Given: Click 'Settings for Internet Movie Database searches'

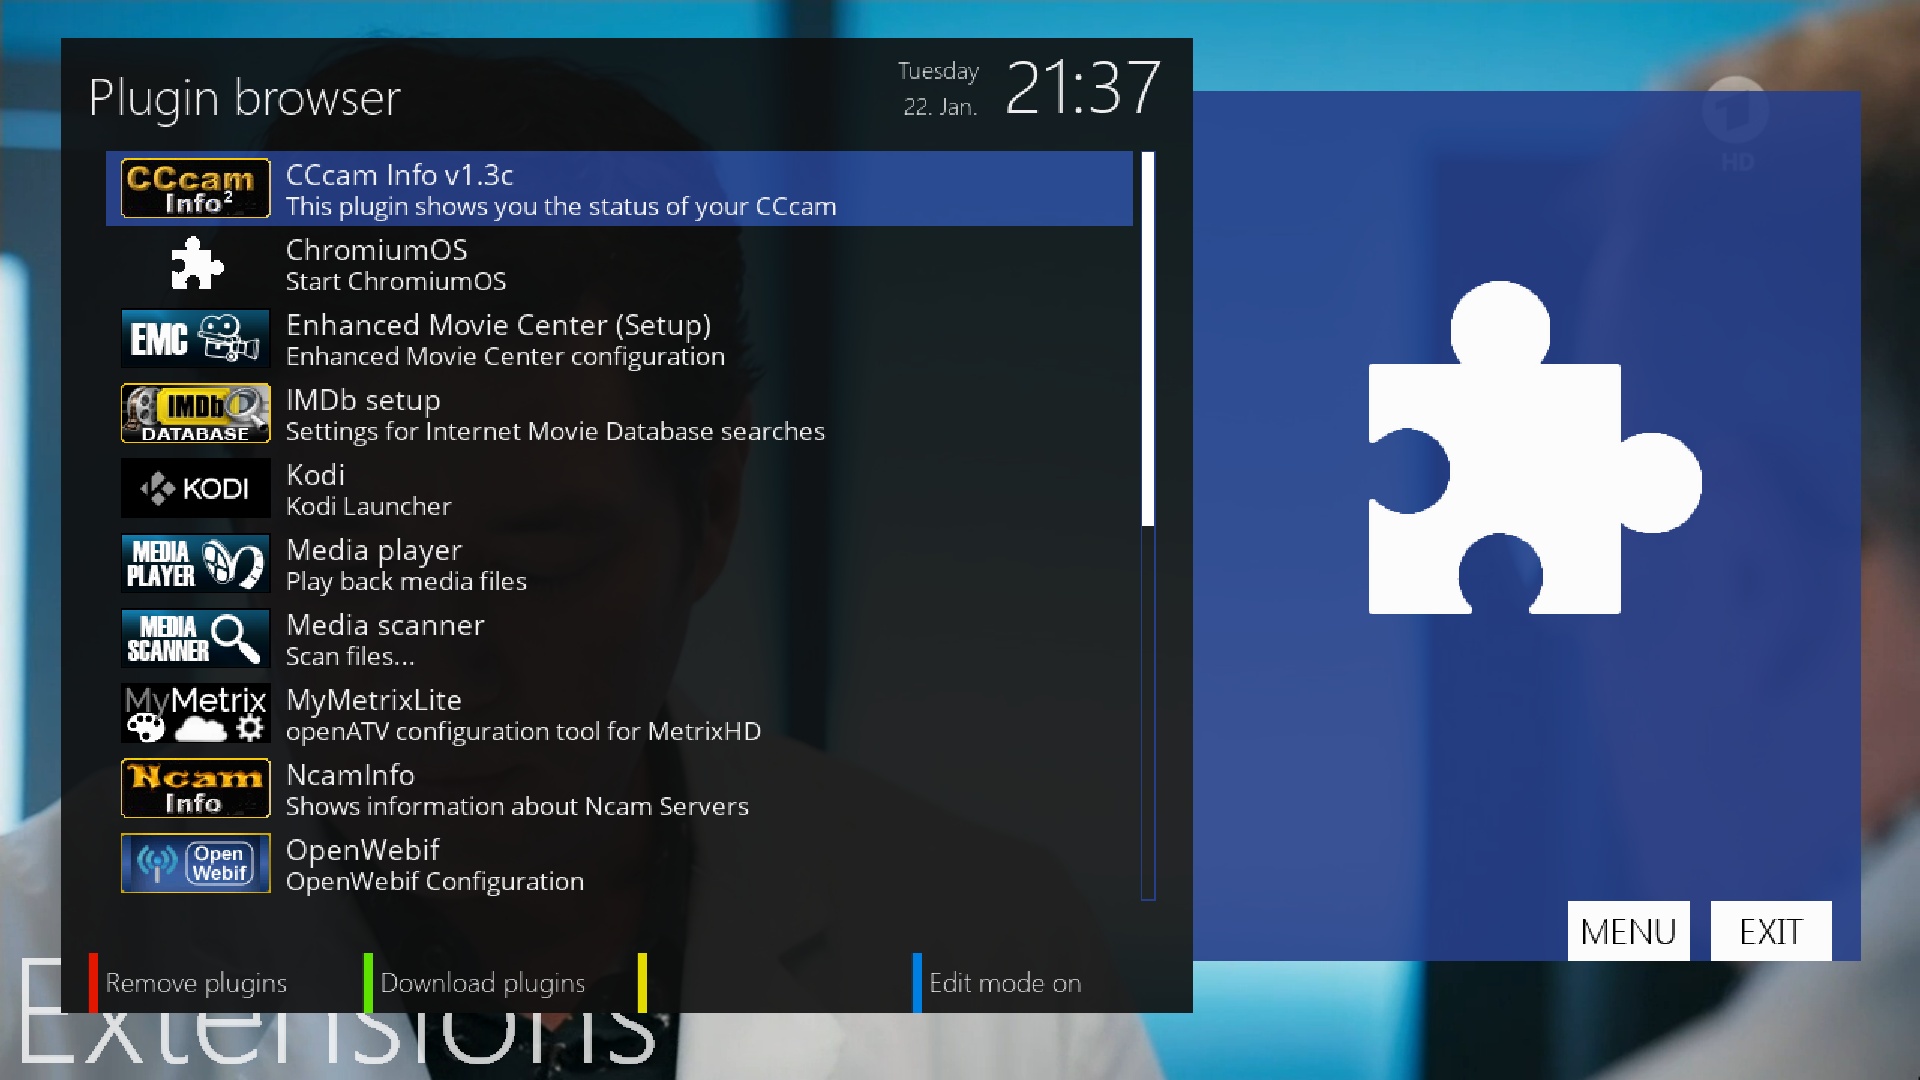Looking at the screenshot, I should coord(555,432).
